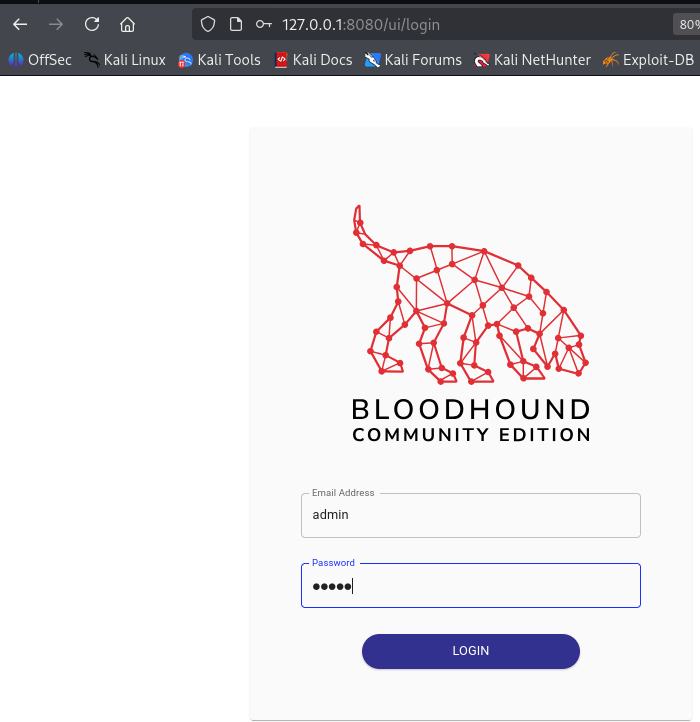
Task: Submit with the LOGIN button
Action: click(471, 651)
